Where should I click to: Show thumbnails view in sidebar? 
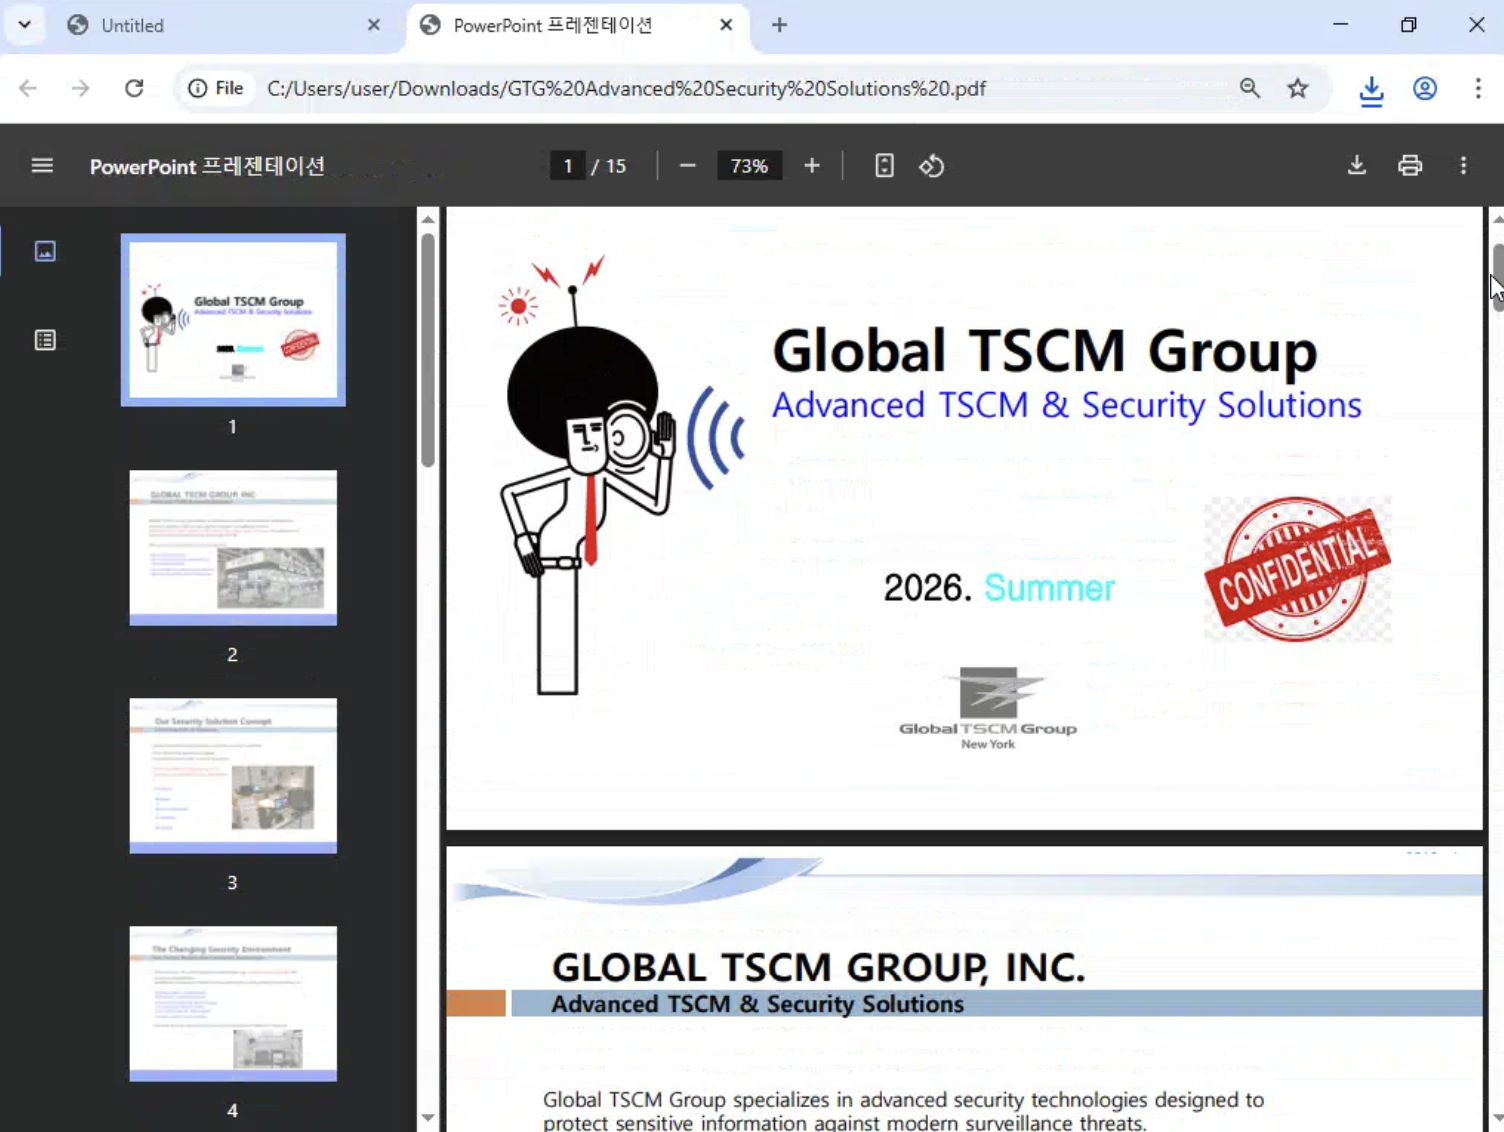pos(45,251)
